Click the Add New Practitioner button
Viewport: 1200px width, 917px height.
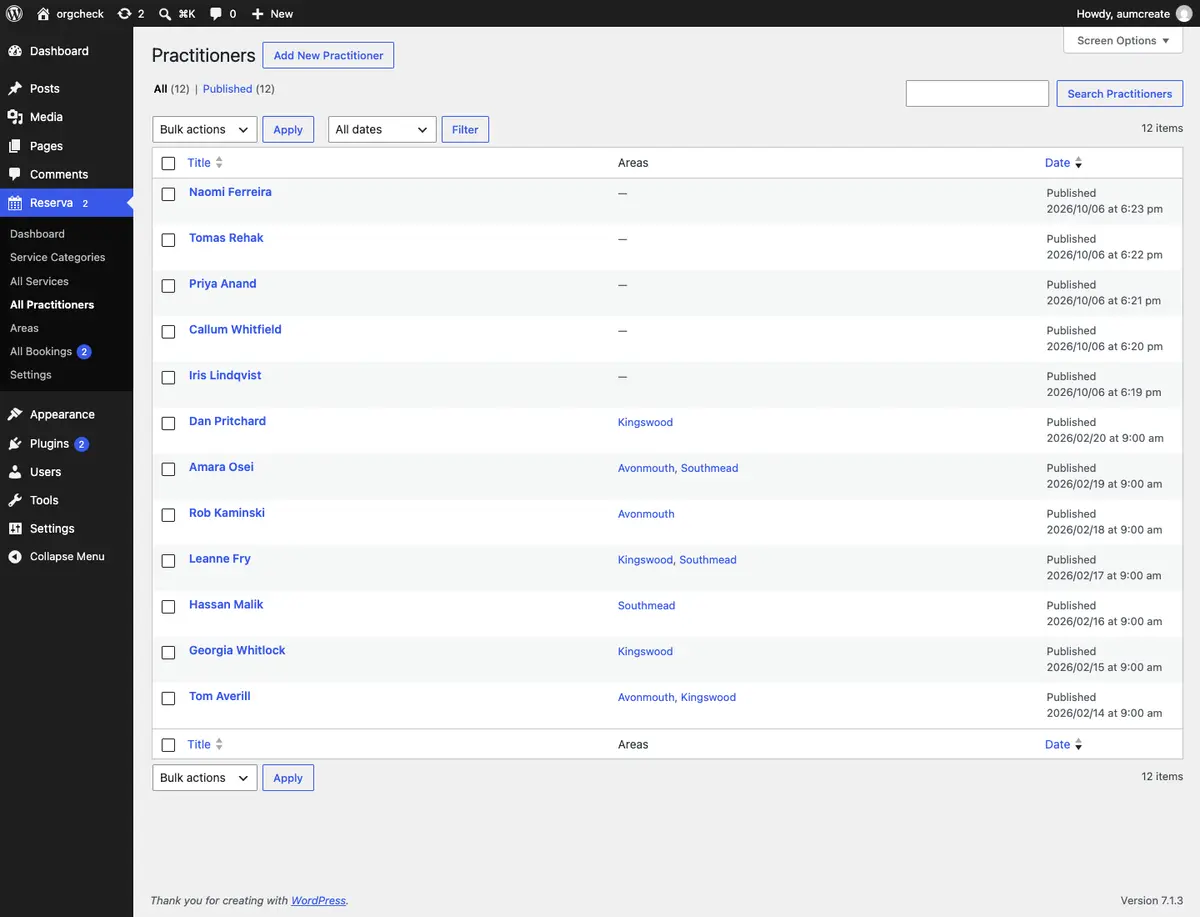(x=328, y=55)
